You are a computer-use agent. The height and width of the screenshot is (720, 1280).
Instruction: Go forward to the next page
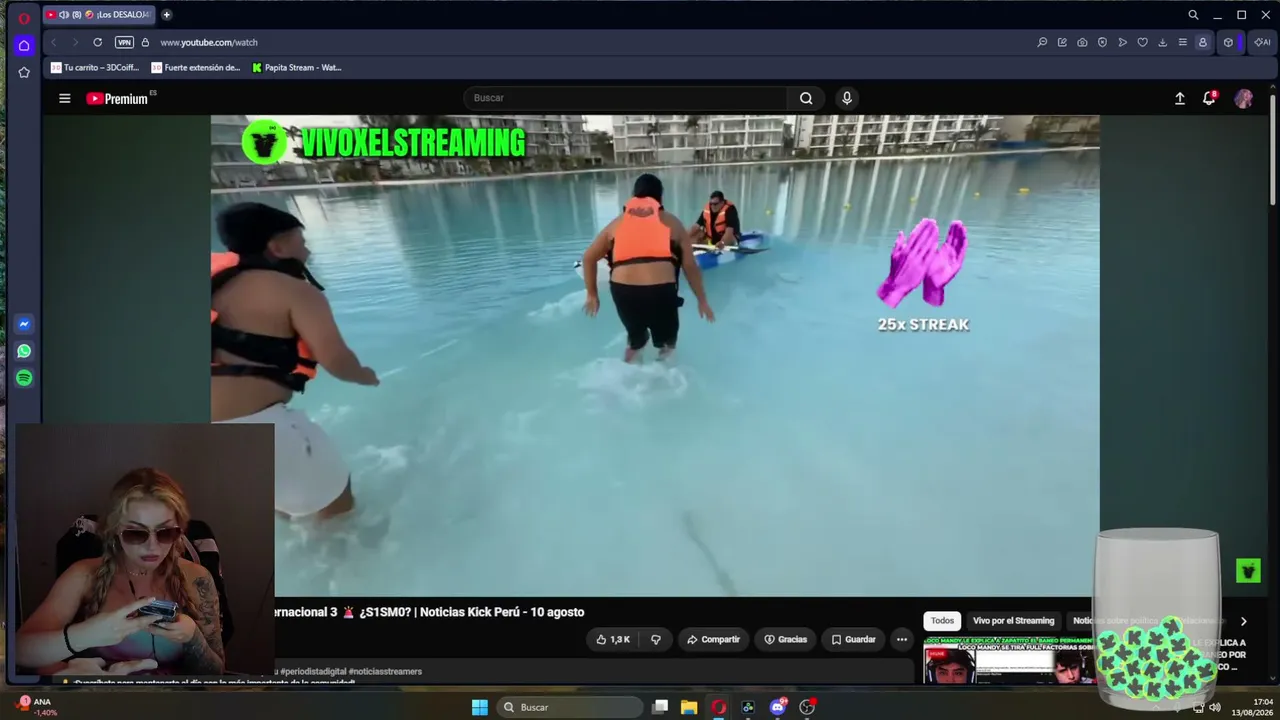tap(74, 42)
